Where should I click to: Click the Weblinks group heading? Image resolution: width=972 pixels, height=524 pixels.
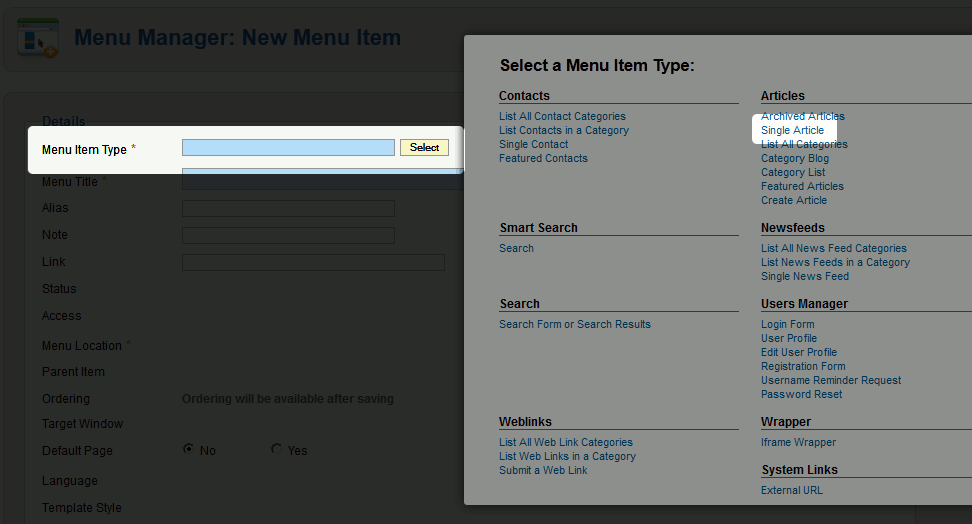click(x=525, y=422)
